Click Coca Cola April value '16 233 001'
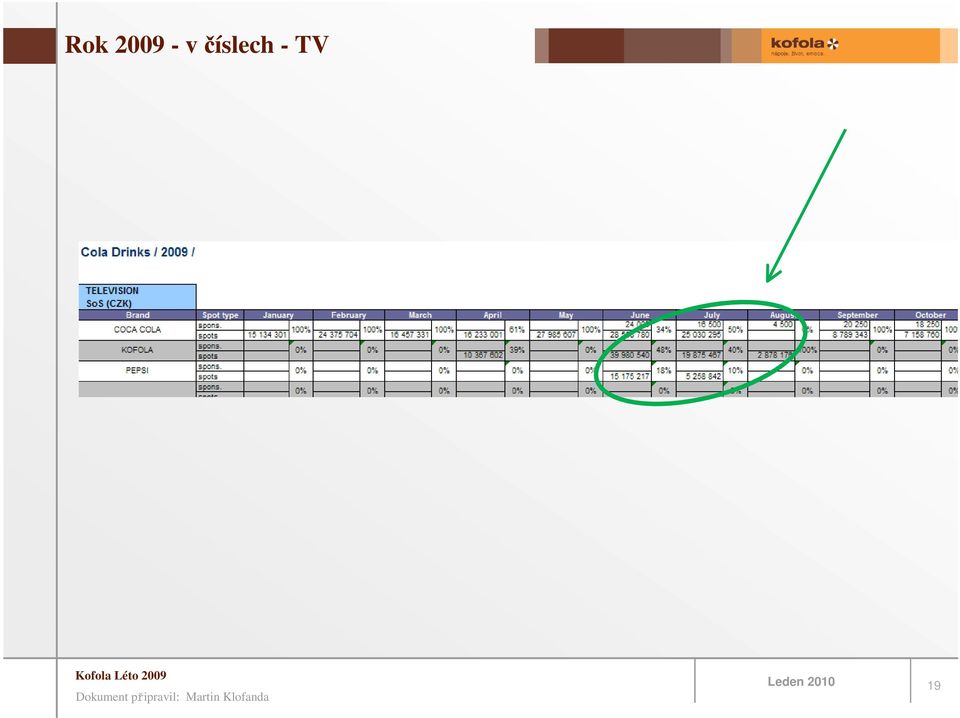This screenshot has width=960, height=718. [x=482, y=335]
